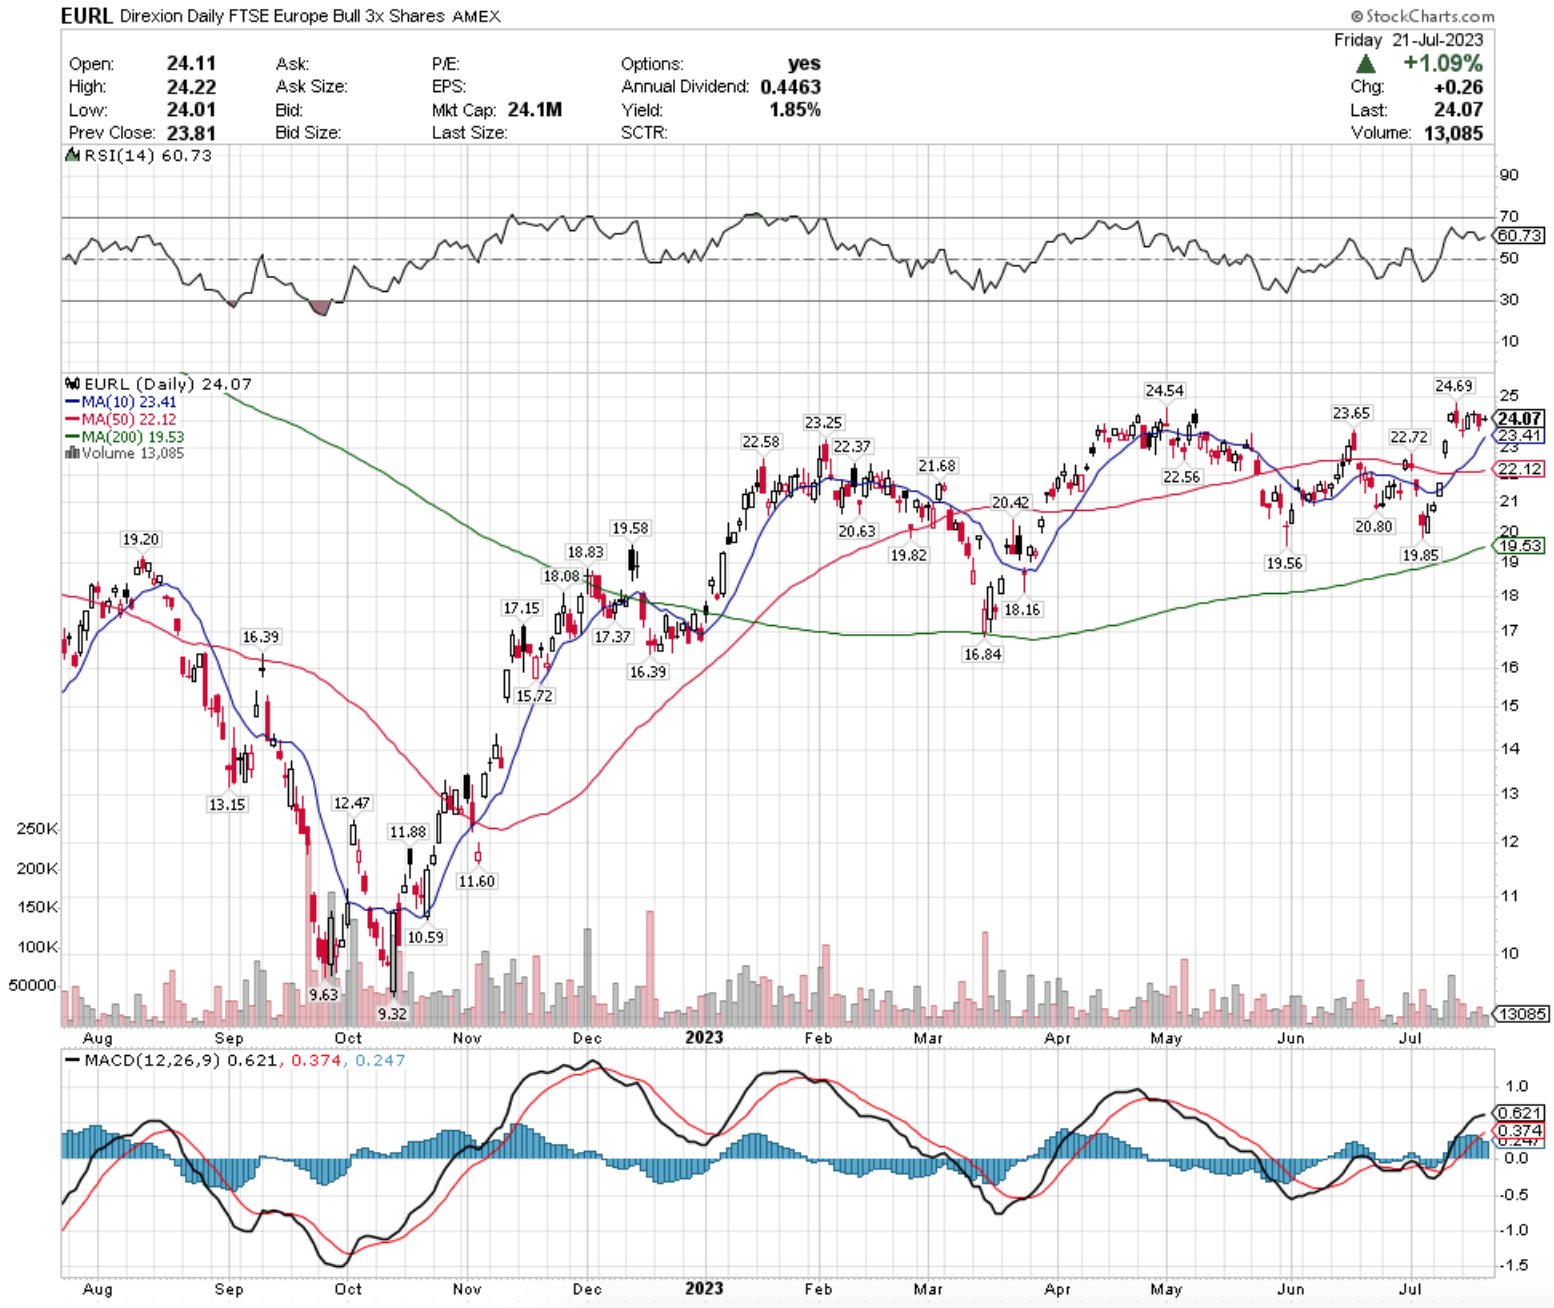Click the Last price 24.07 value
Image resolution: width=1554 pixels, height=1308 pixels.
click(1458, 110)
